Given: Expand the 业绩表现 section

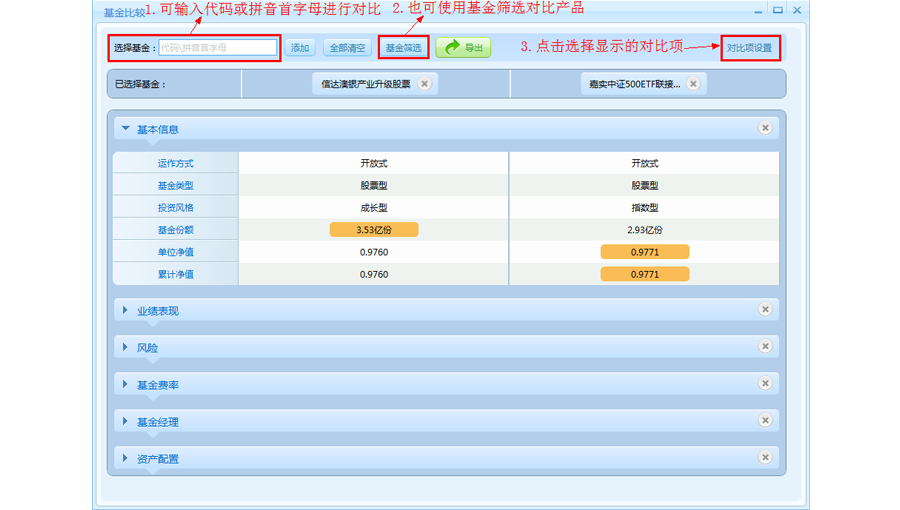Looking at the screenshot, I should pos(126,311).
